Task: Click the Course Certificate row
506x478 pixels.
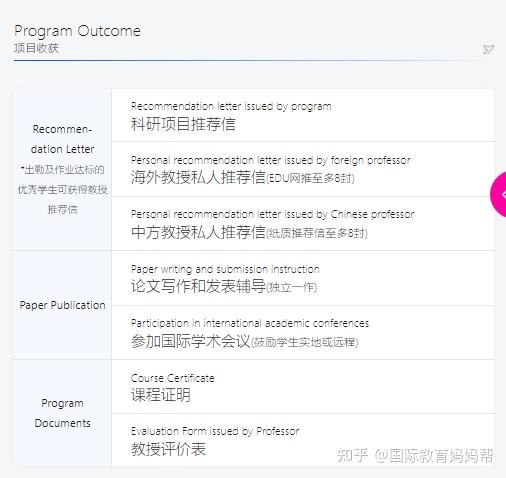Action: coord(303,387)
